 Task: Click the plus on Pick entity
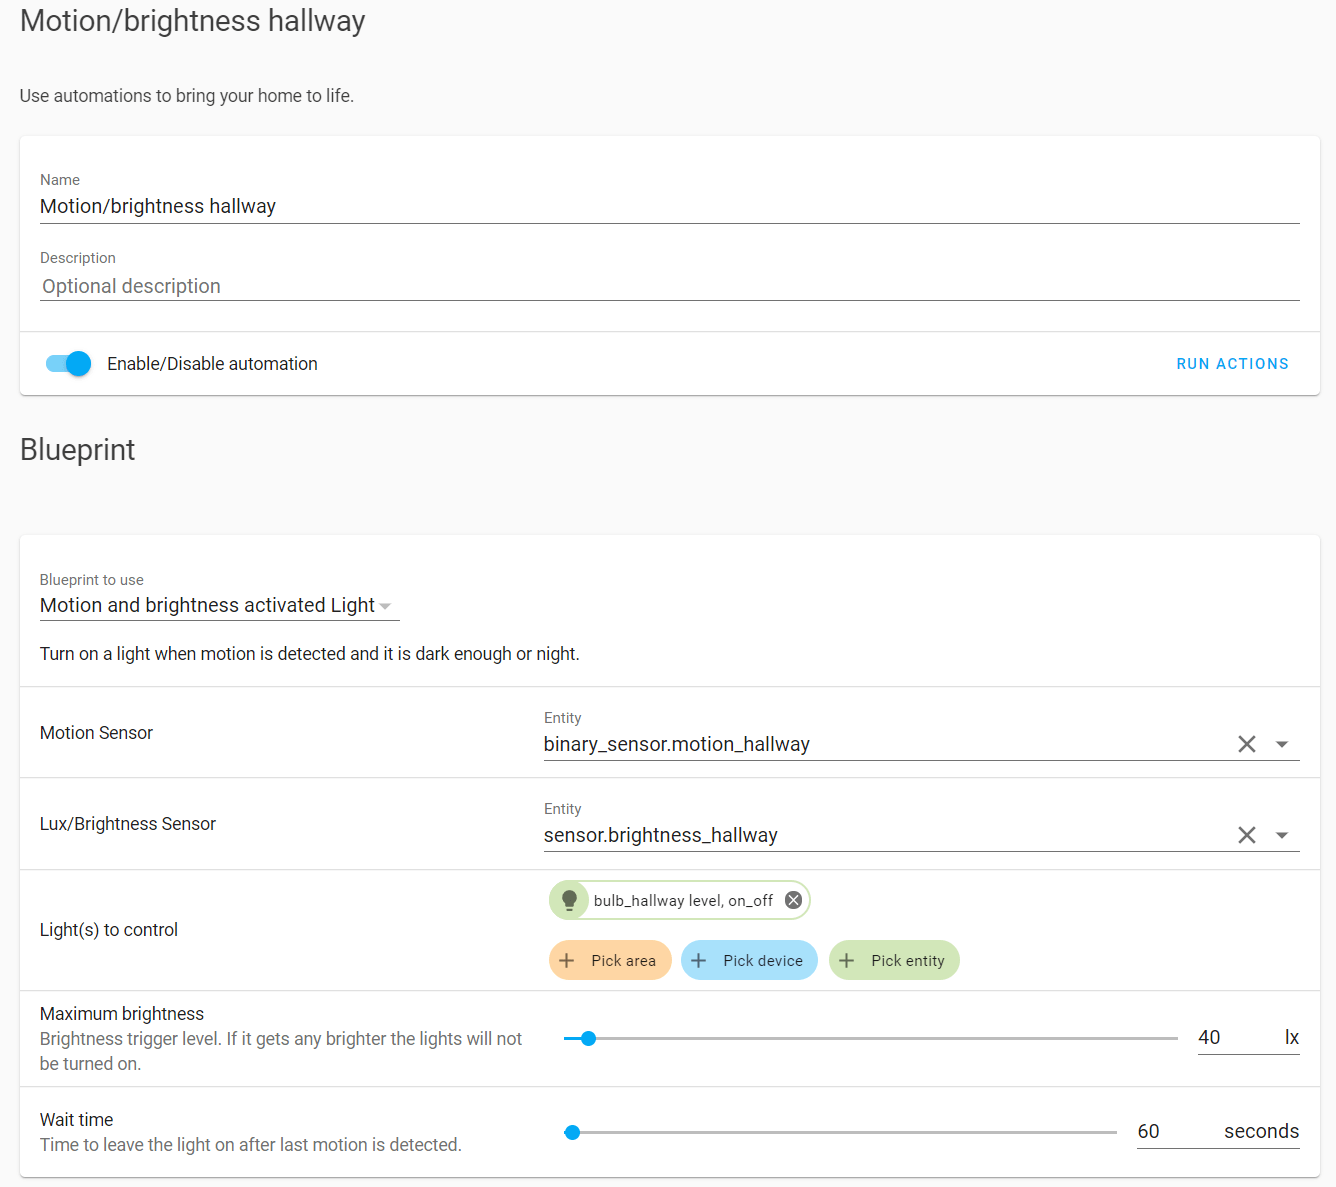846,960
